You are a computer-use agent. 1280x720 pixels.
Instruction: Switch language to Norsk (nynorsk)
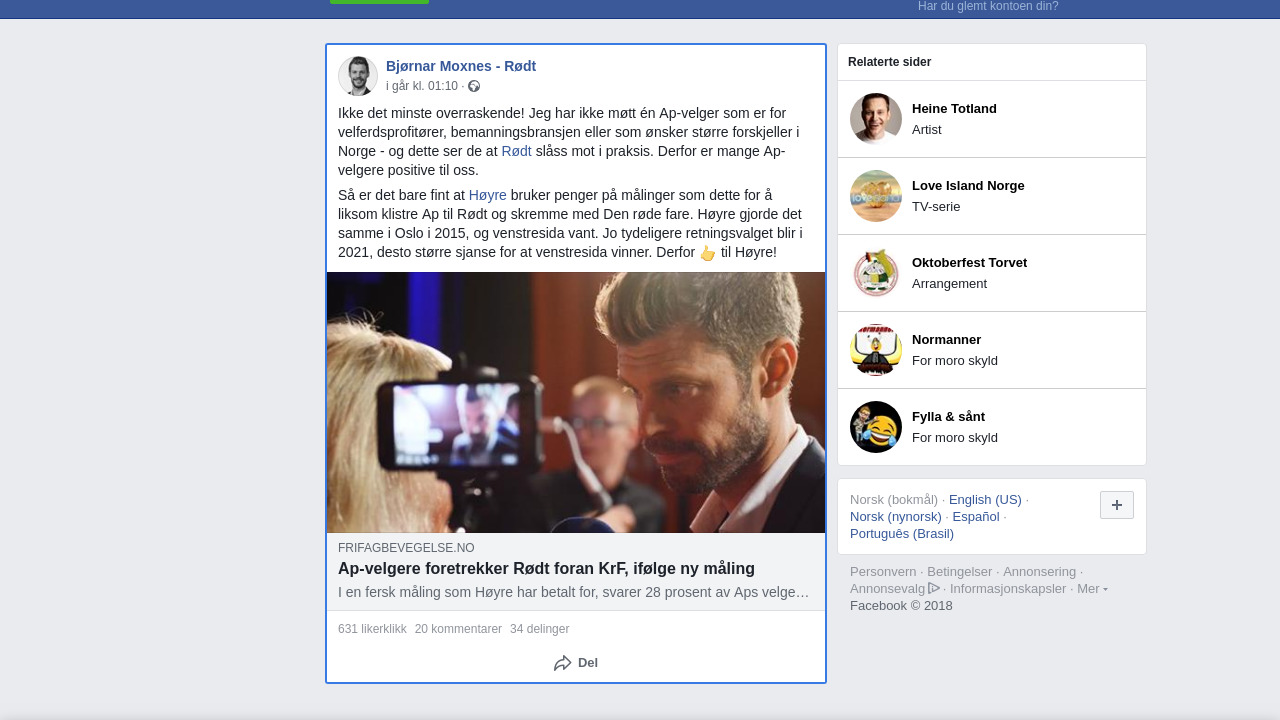tap(896, 517)
